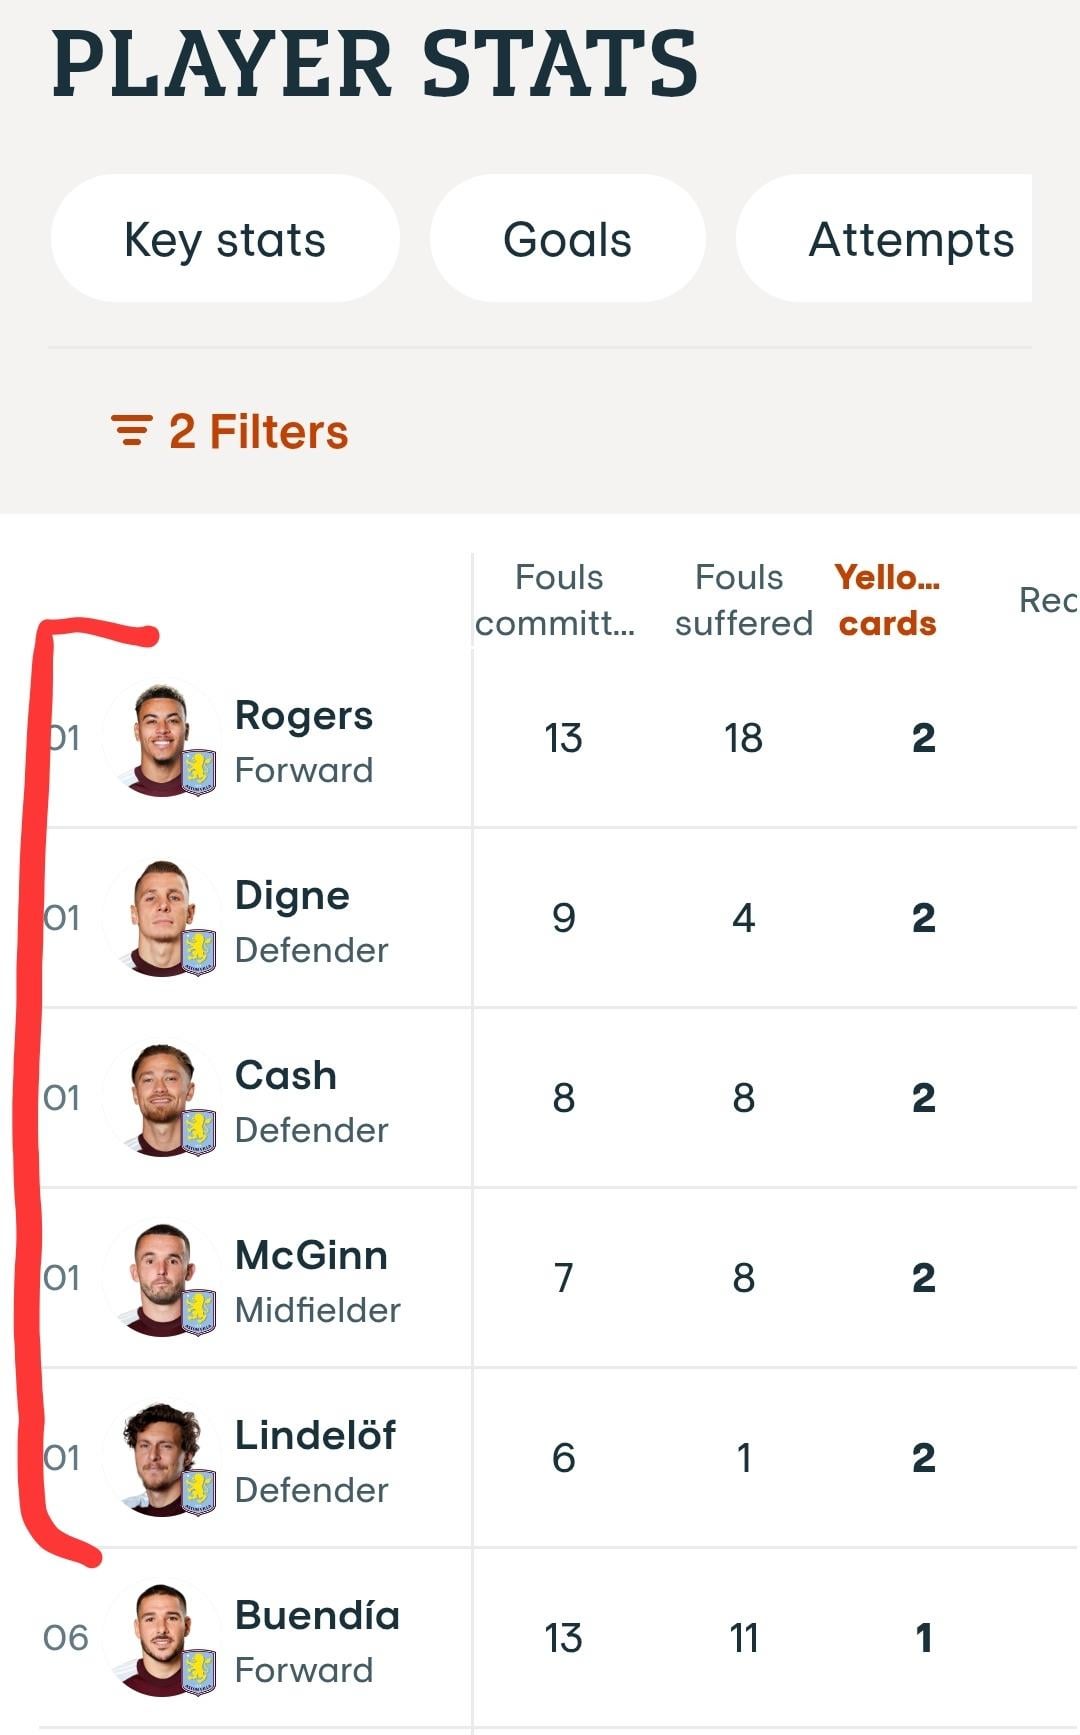This screenshot has height=1735, width=1080.
Task: Click the McGinn name link
Action: pos(311,1255)
